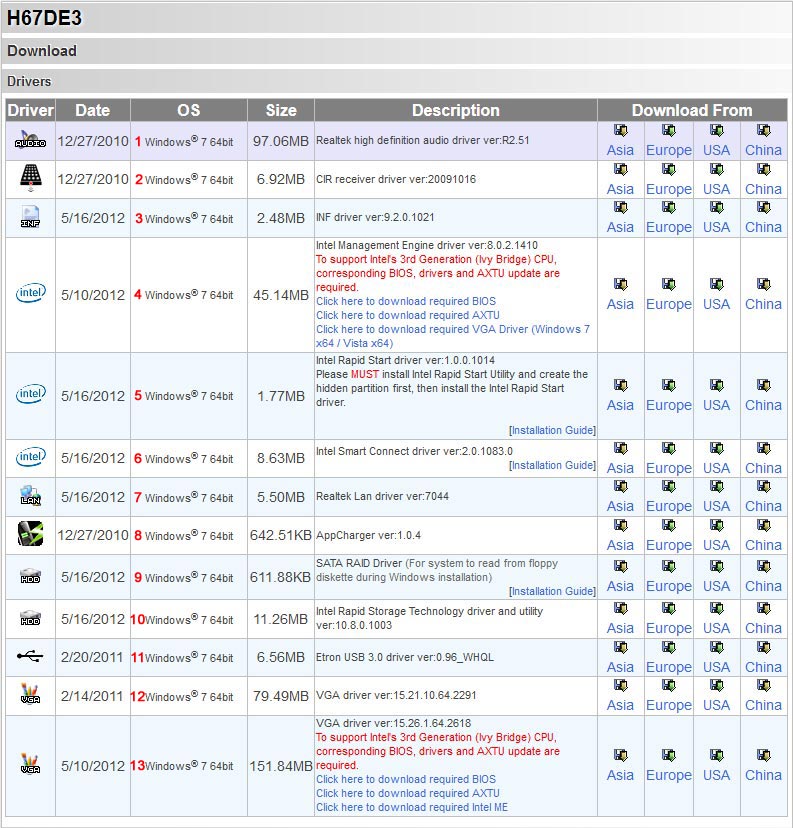Screen dimensions: 793x828
Task: Click the VGA icon in the 151.84MB driver row
Action: point(30,764)
